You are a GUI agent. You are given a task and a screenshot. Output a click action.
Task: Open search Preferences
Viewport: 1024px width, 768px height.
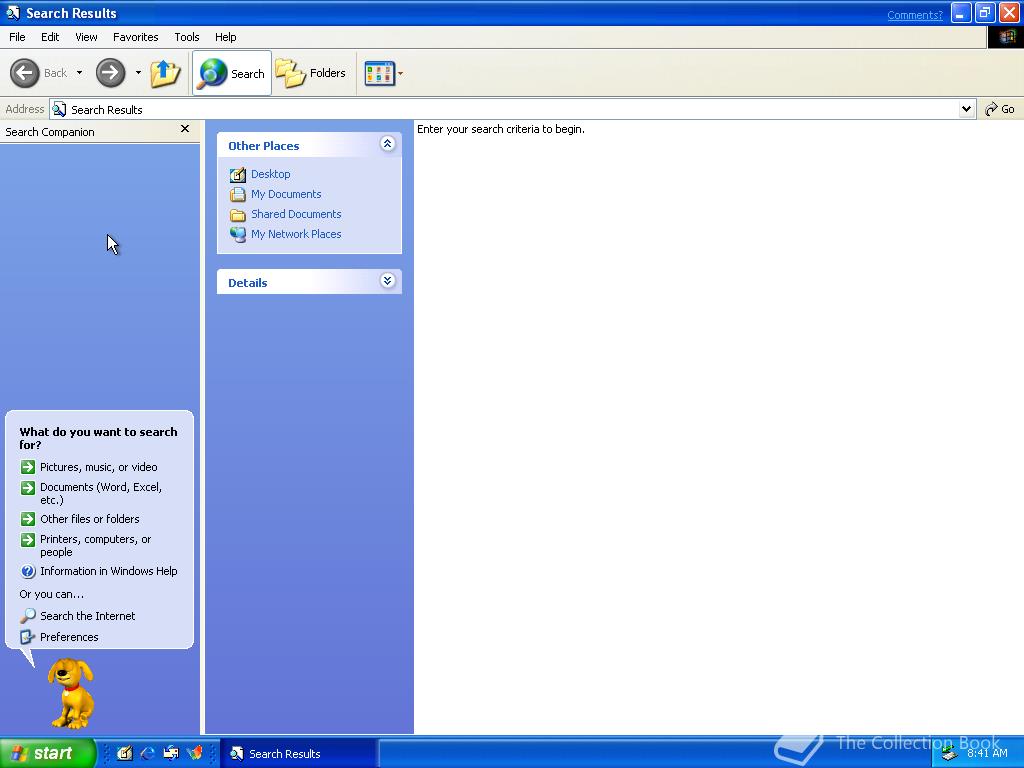click(x=69, y=637)
